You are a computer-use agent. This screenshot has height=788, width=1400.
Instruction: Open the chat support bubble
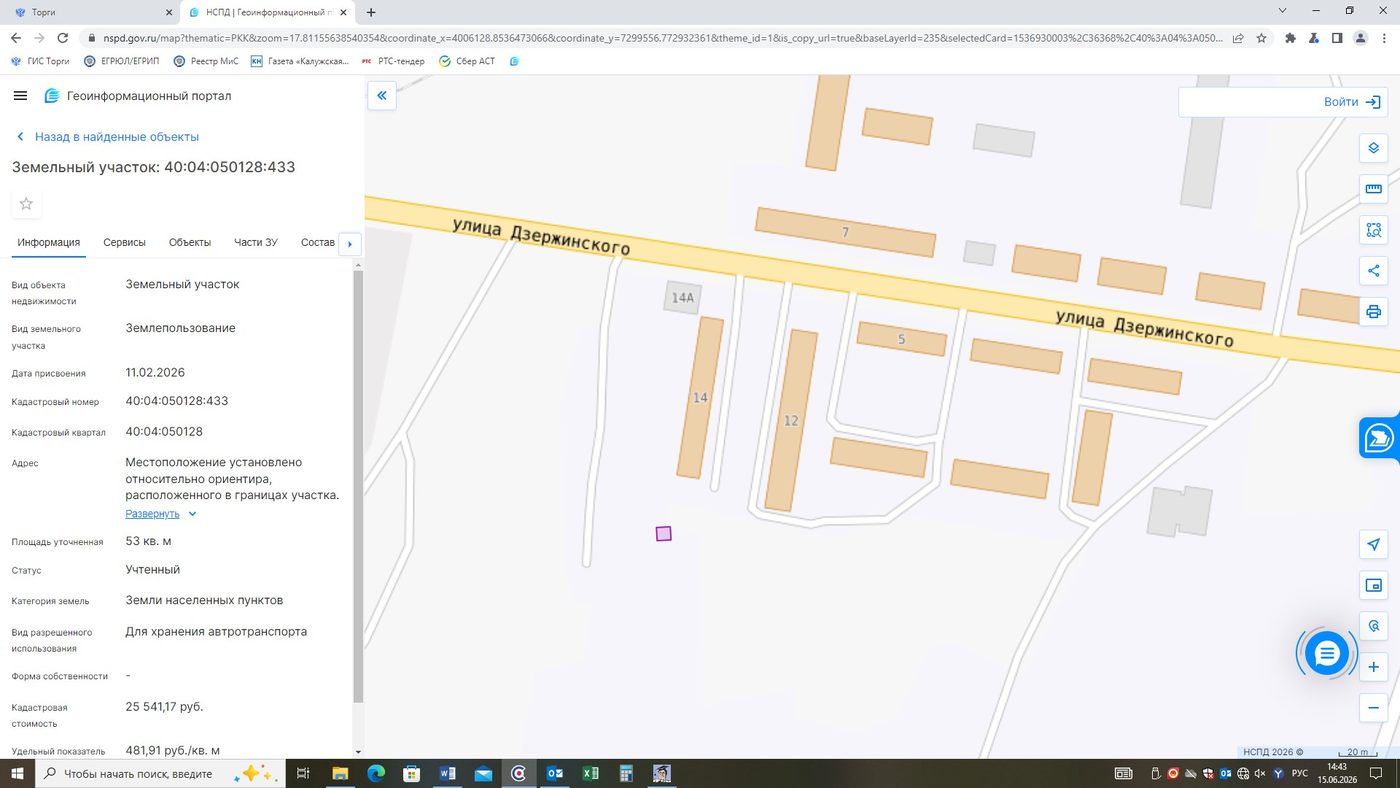click(1326, 654)
